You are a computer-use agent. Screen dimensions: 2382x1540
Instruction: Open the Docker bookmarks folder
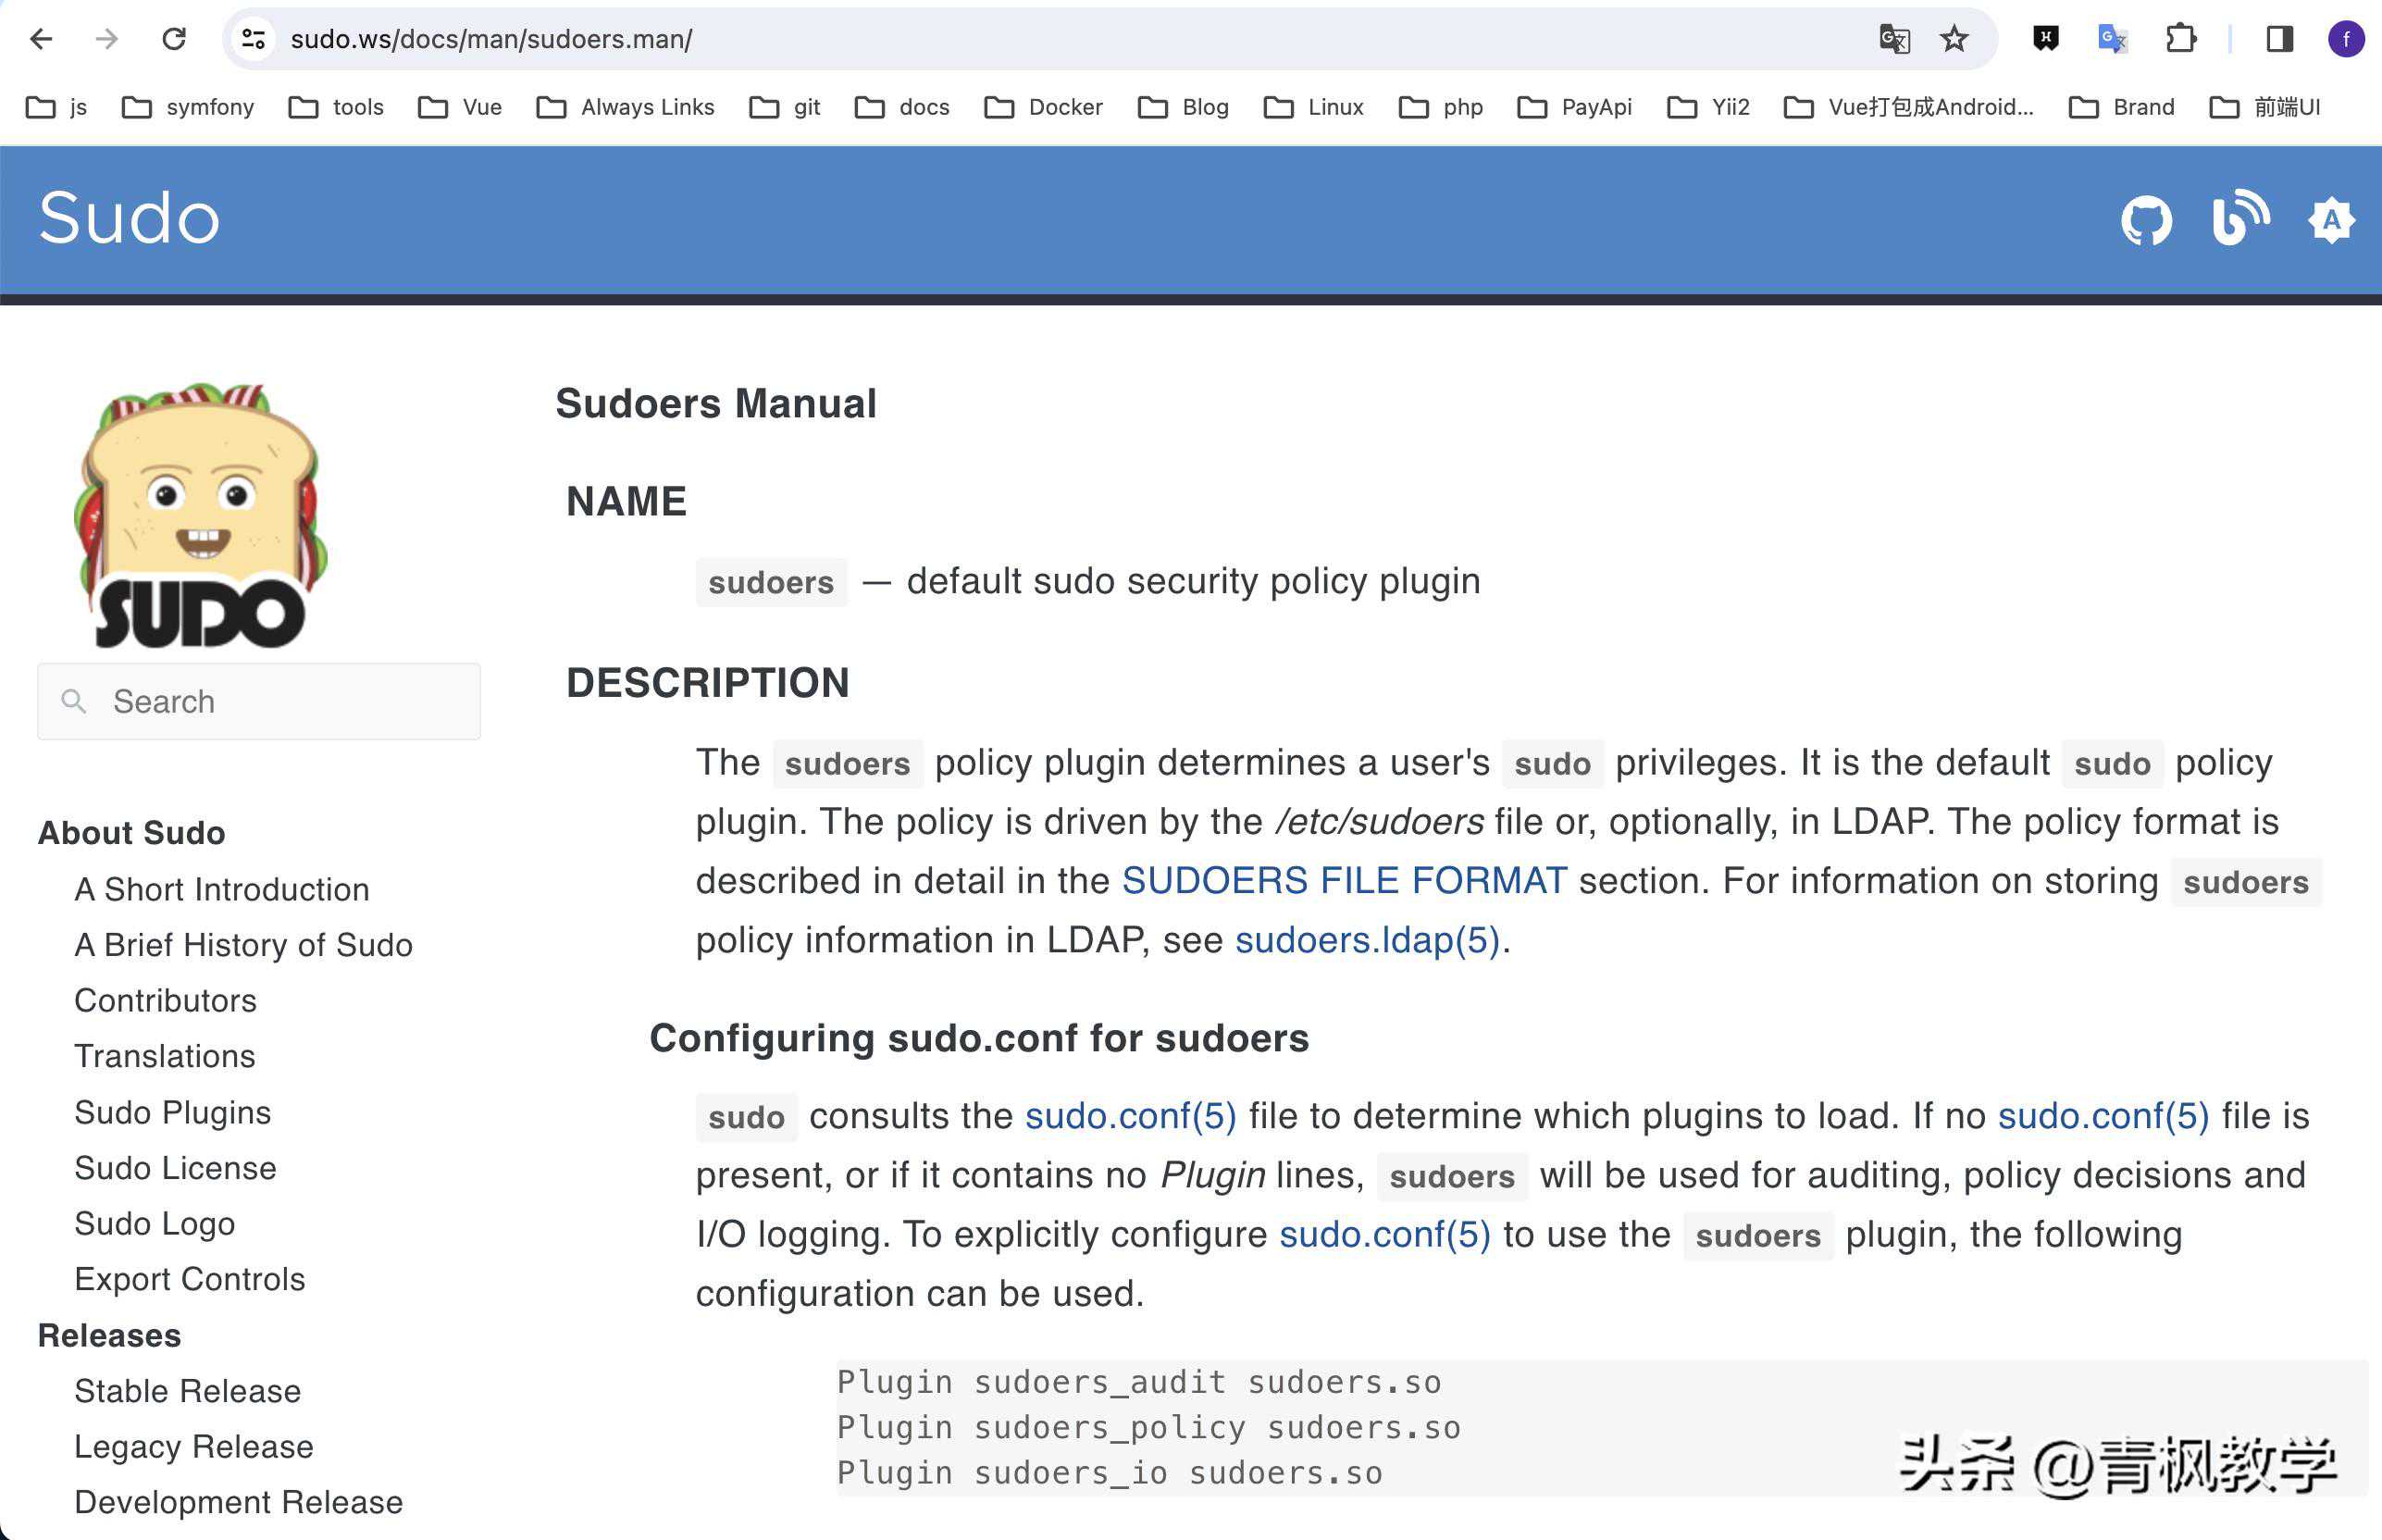click(1043, 107)
